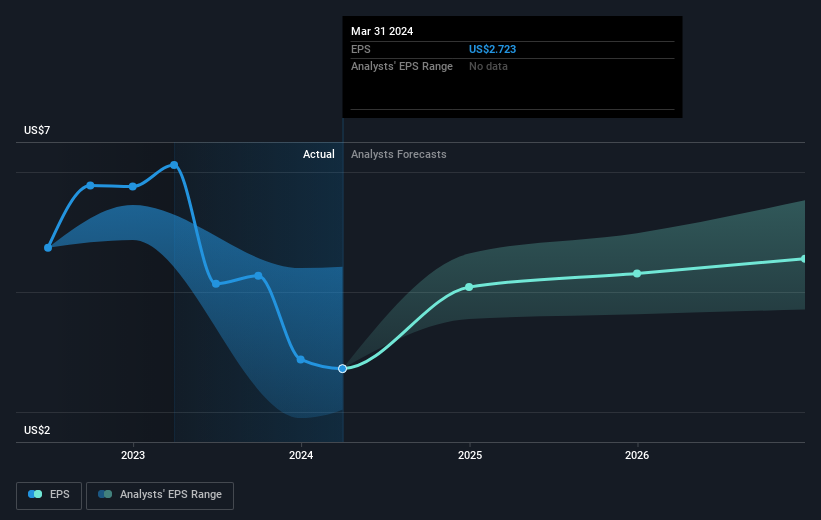The width and height of the screenshot is (821, 520).
Task: Click the 'Actual' section label
Action: pos(318,154)
